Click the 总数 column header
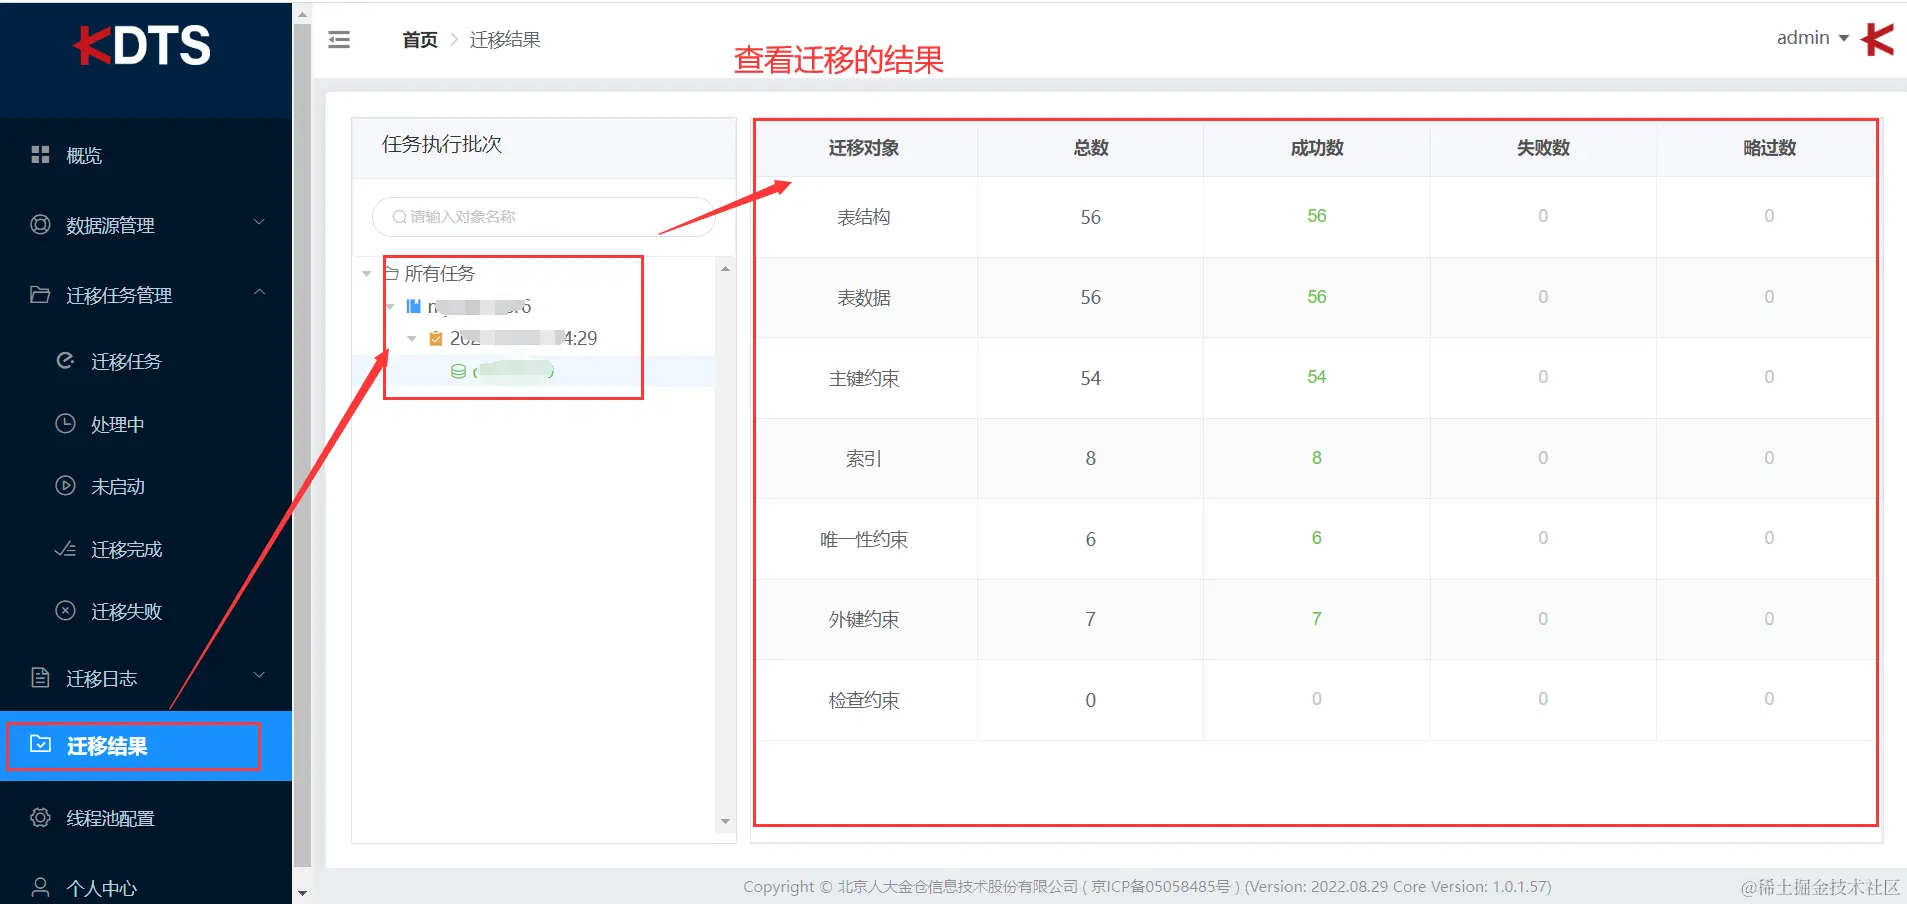 click(1091, 148)
